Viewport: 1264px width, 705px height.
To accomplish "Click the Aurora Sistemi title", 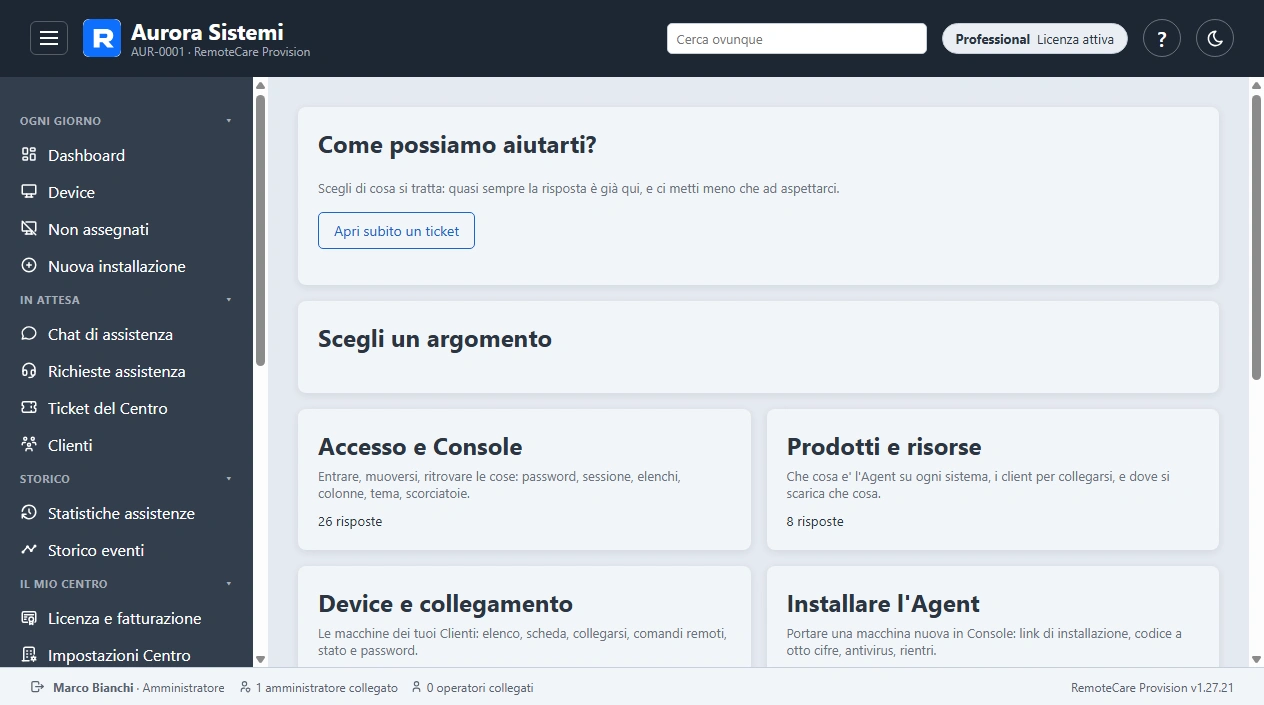I will coord(207,32).
